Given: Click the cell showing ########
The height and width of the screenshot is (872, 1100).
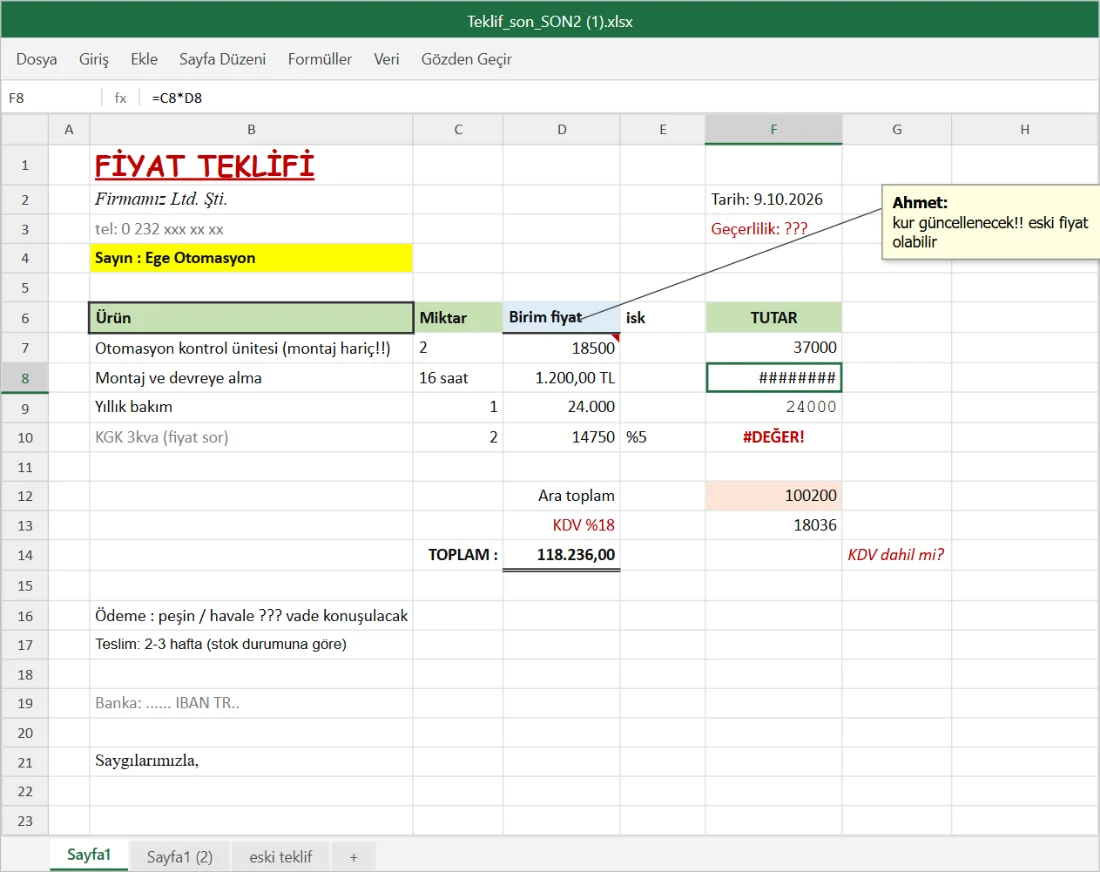Looking at the screenshot, I should (774, 377).
